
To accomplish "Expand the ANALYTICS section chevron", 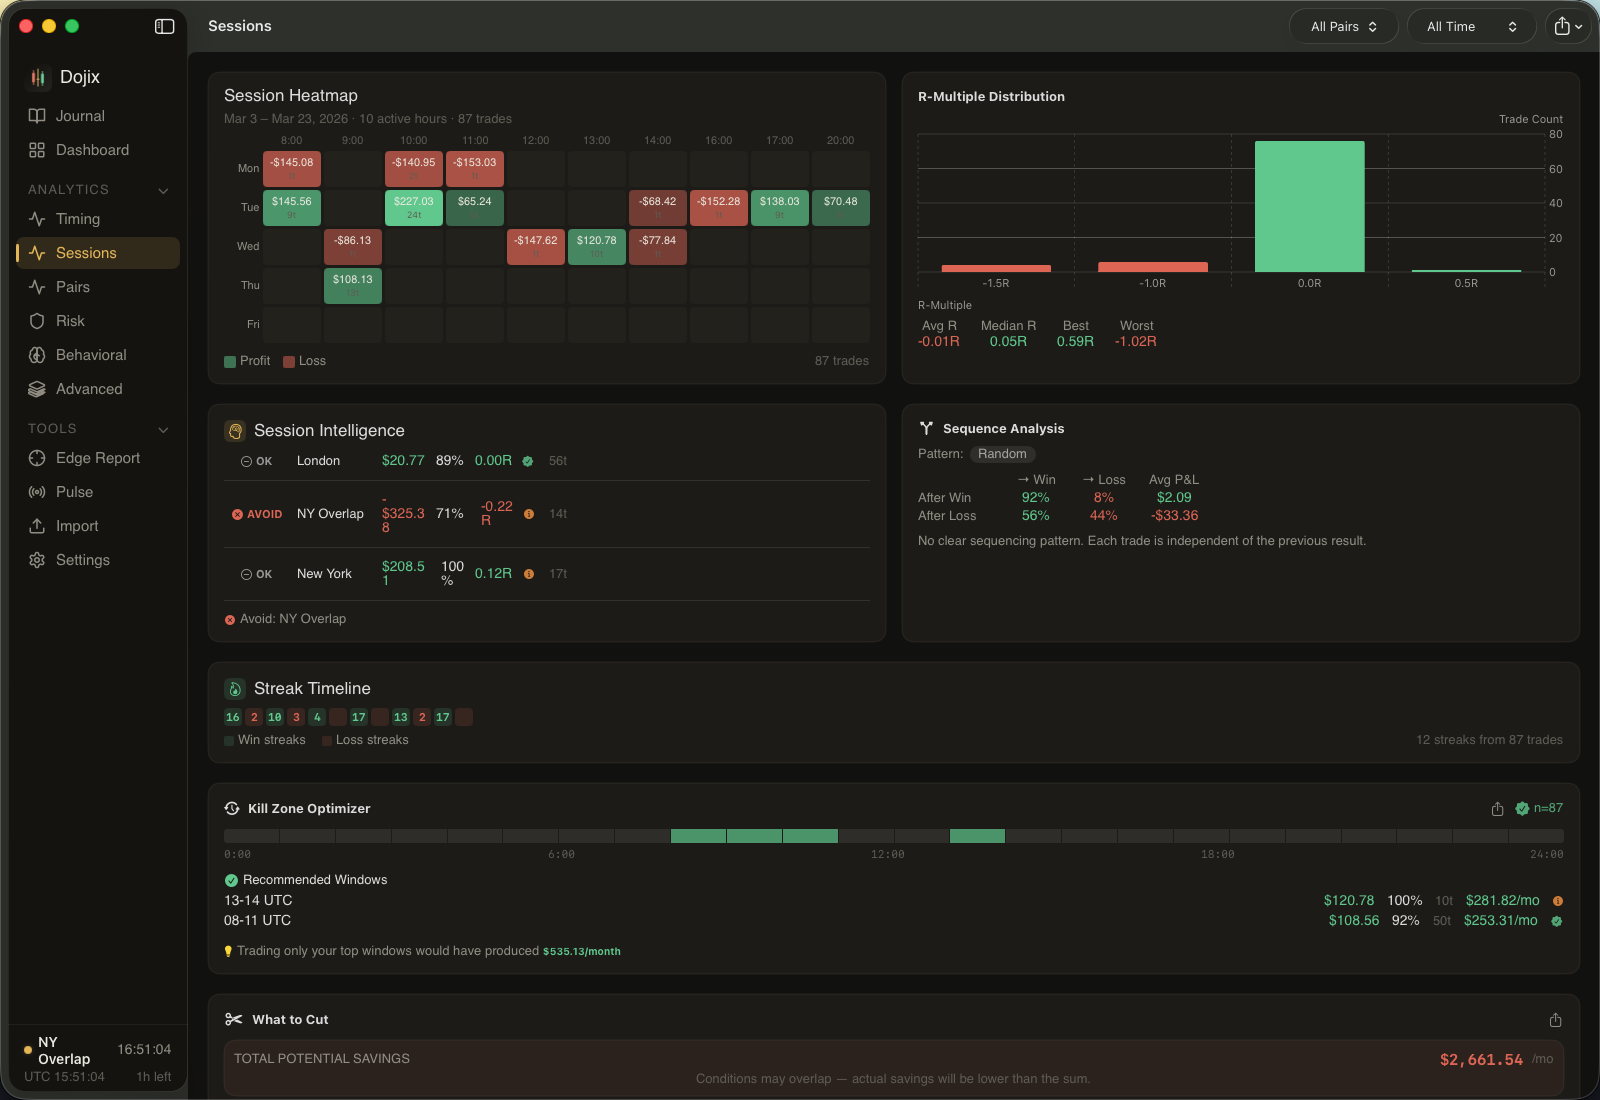I will click(x=163, y=189).
